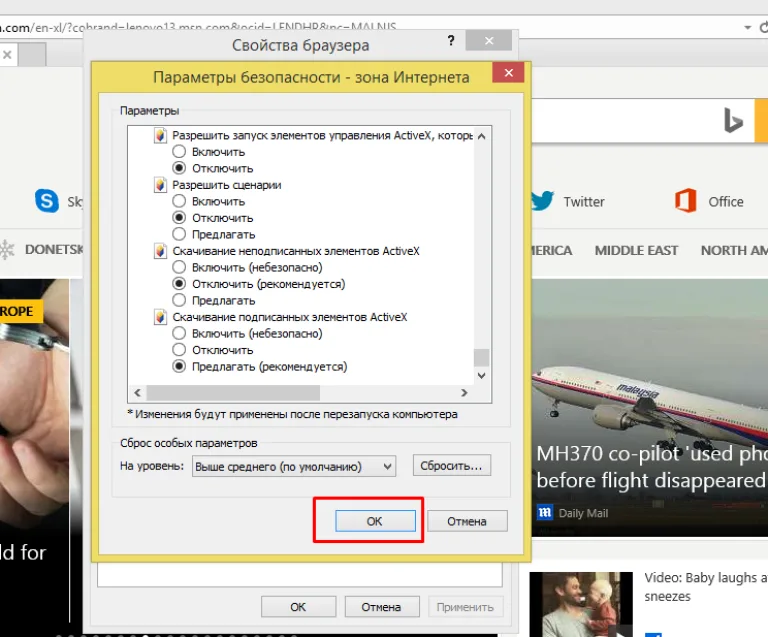Click icon beside Разрешить сценарии
This screenshot has width=768, height=637.
(160, 185)
